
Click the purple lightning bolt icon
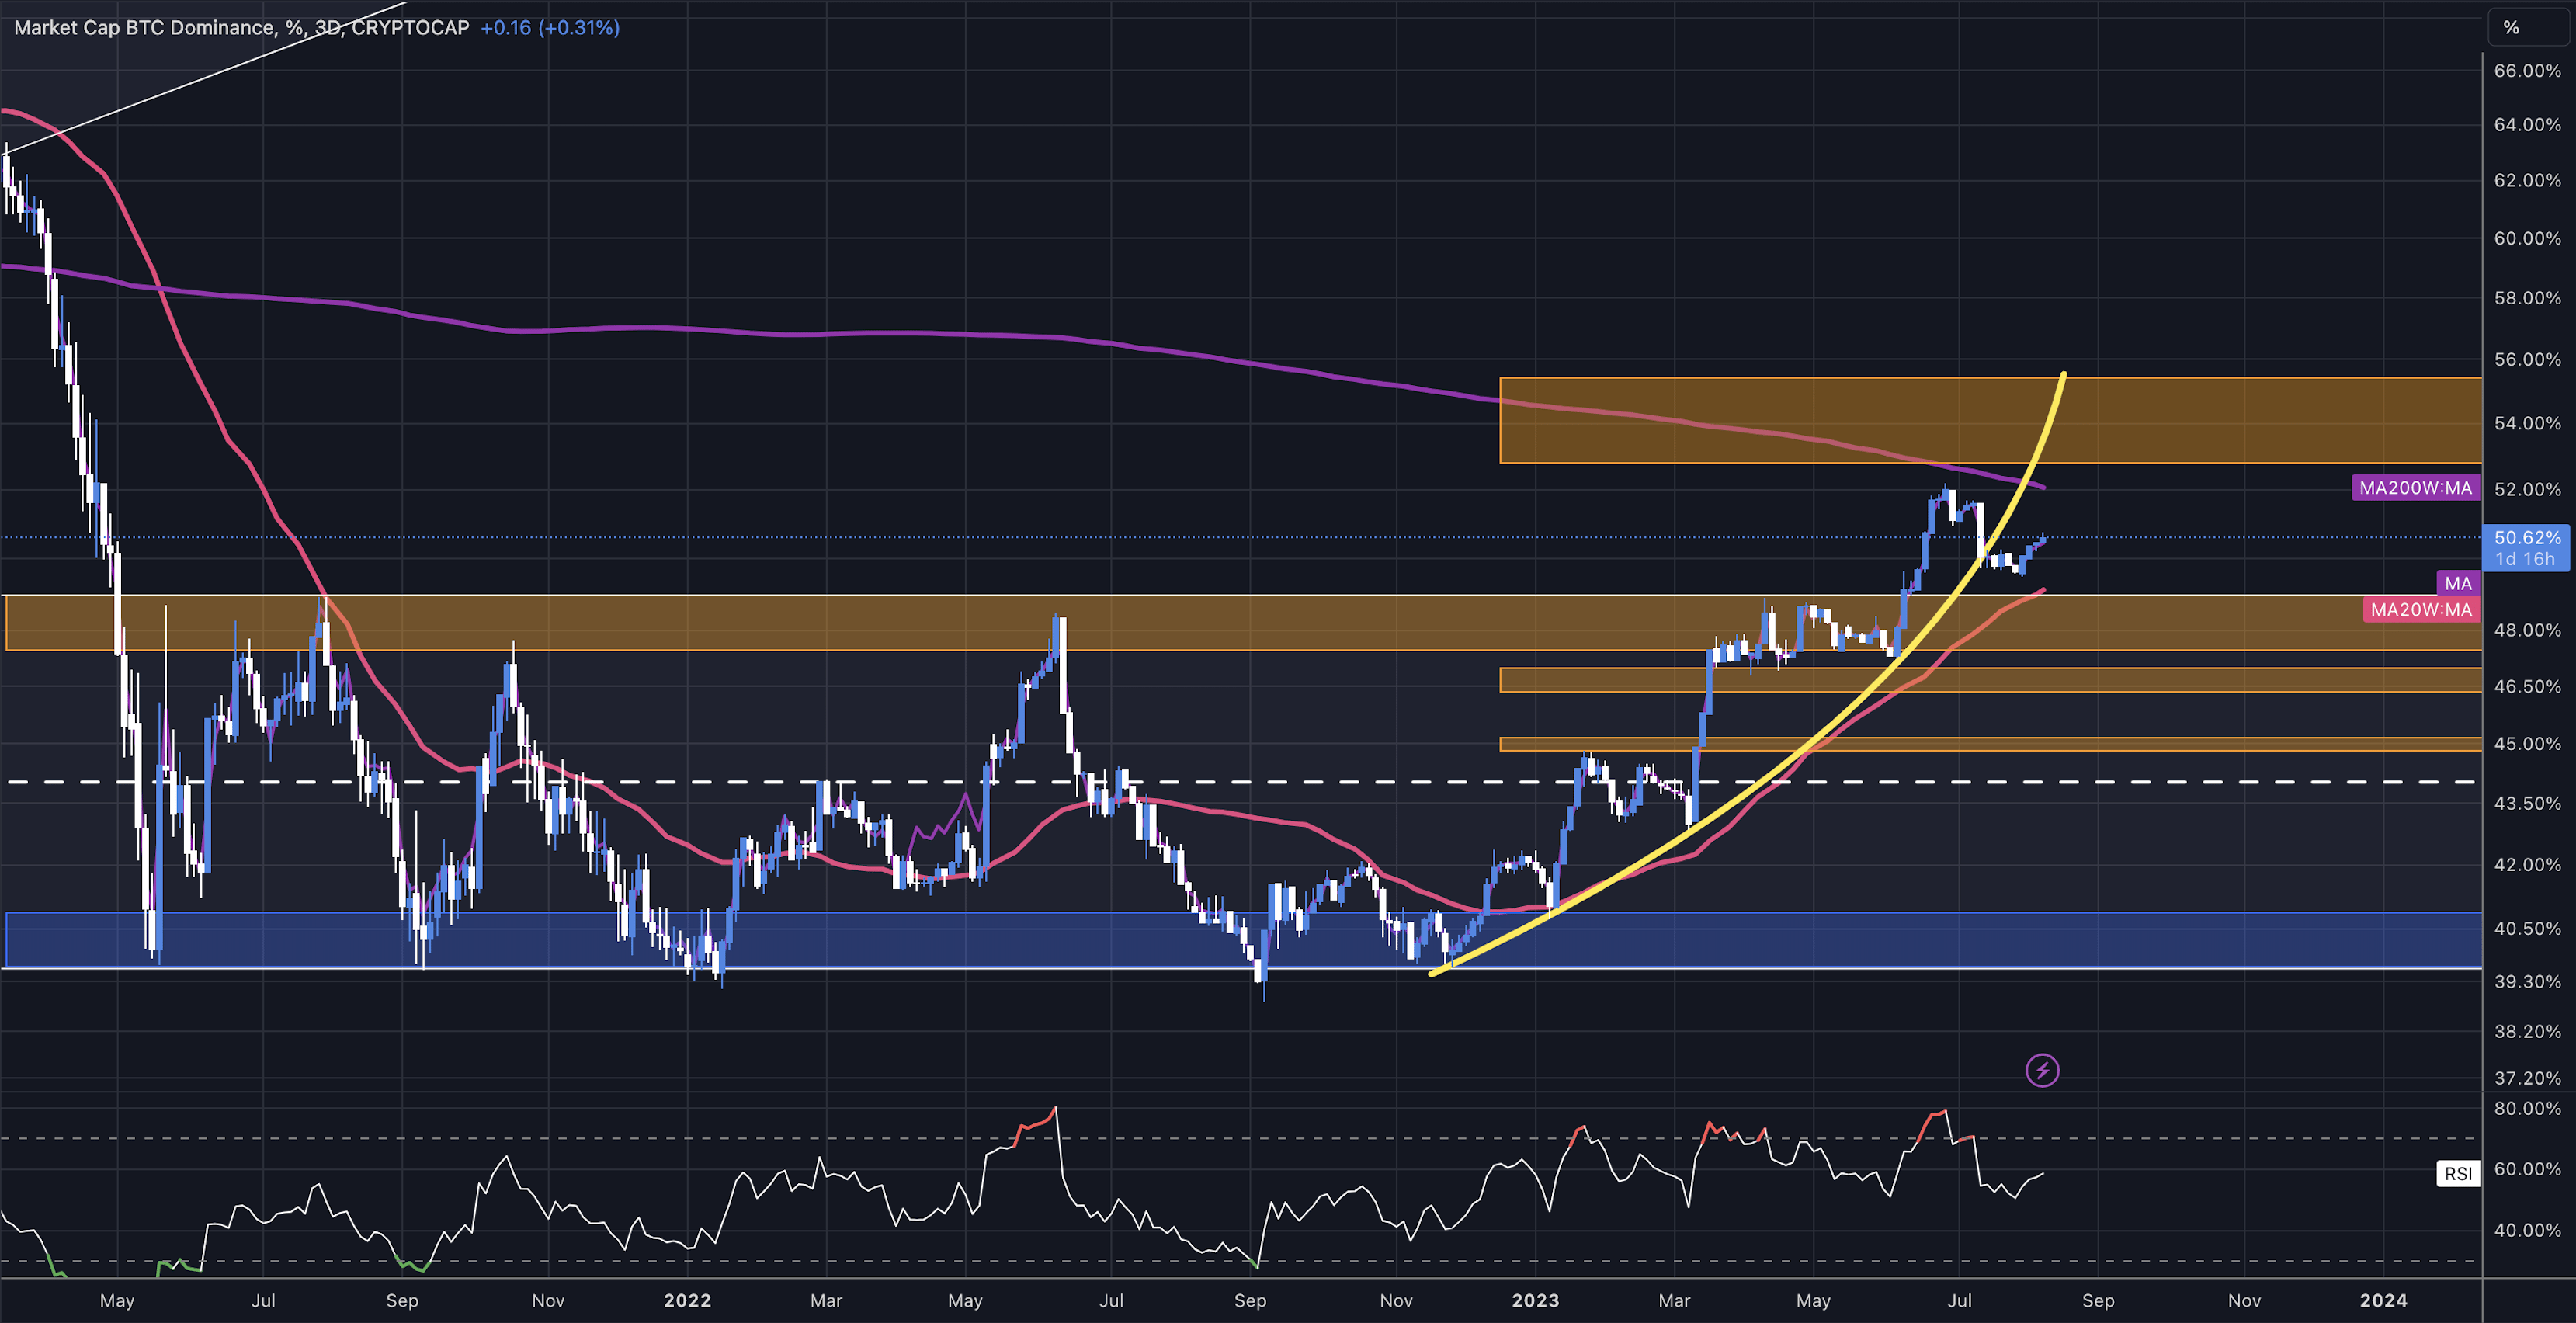pyautogui.click(x=2042, y=1071)
